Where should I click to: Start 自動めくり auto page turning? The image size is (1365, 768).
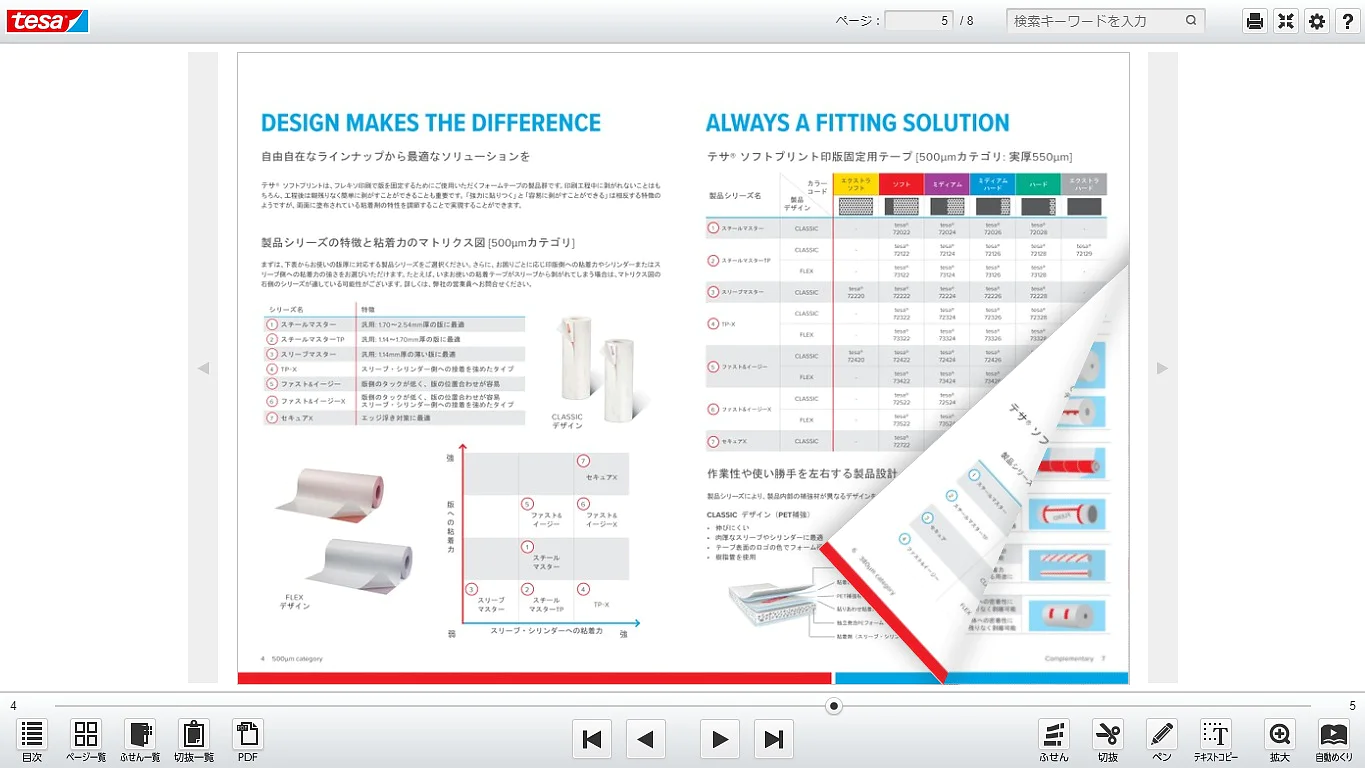click(1334, 740)
